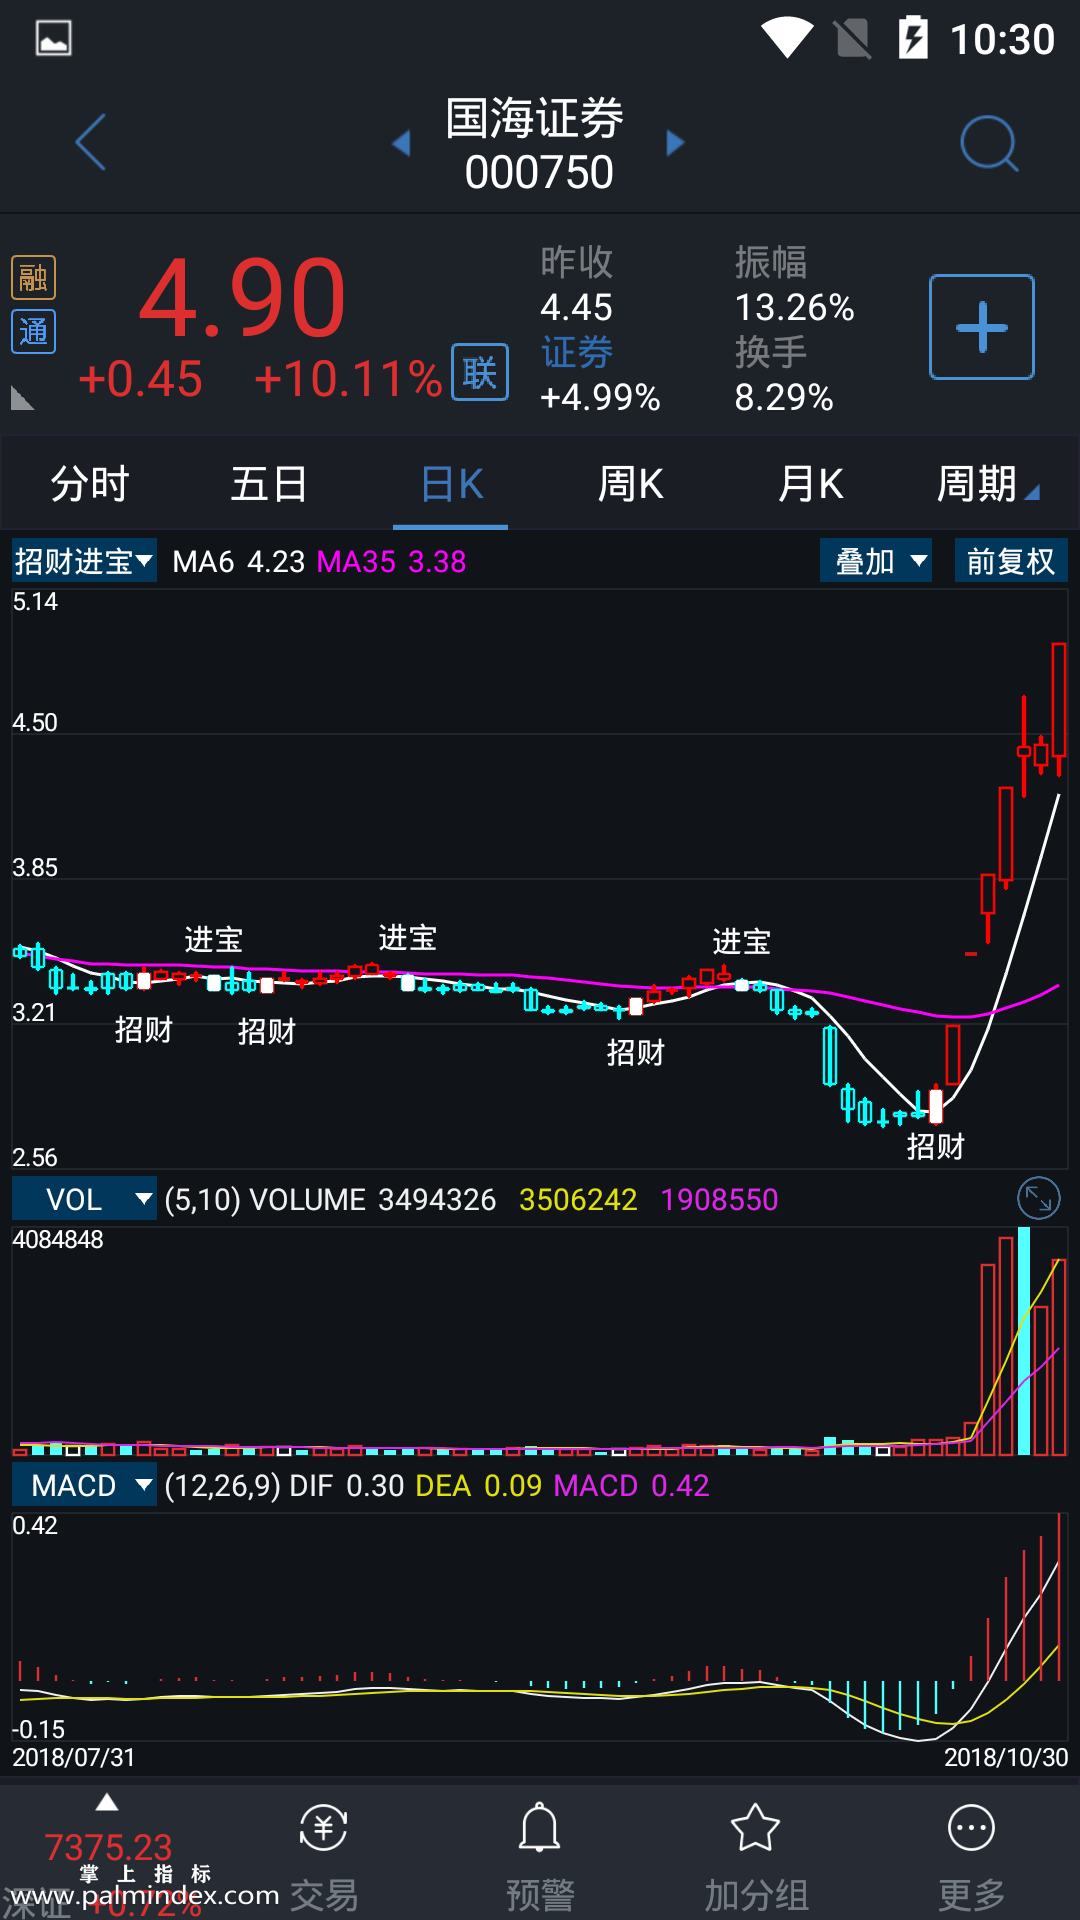This screenshot has height=1920, width=1080.
Task: Expand index ticker up arrow
Action: tap(107, 1803)
